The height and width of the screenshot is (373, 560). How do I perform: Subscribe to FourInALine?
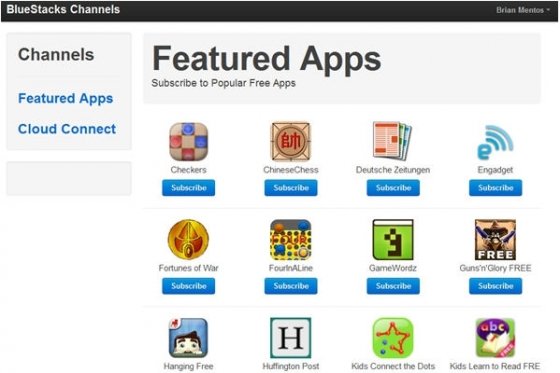pos(291,286)
